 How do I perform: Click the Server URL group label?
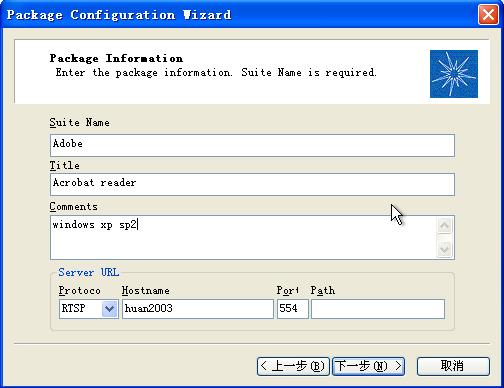tap(89, 272)
